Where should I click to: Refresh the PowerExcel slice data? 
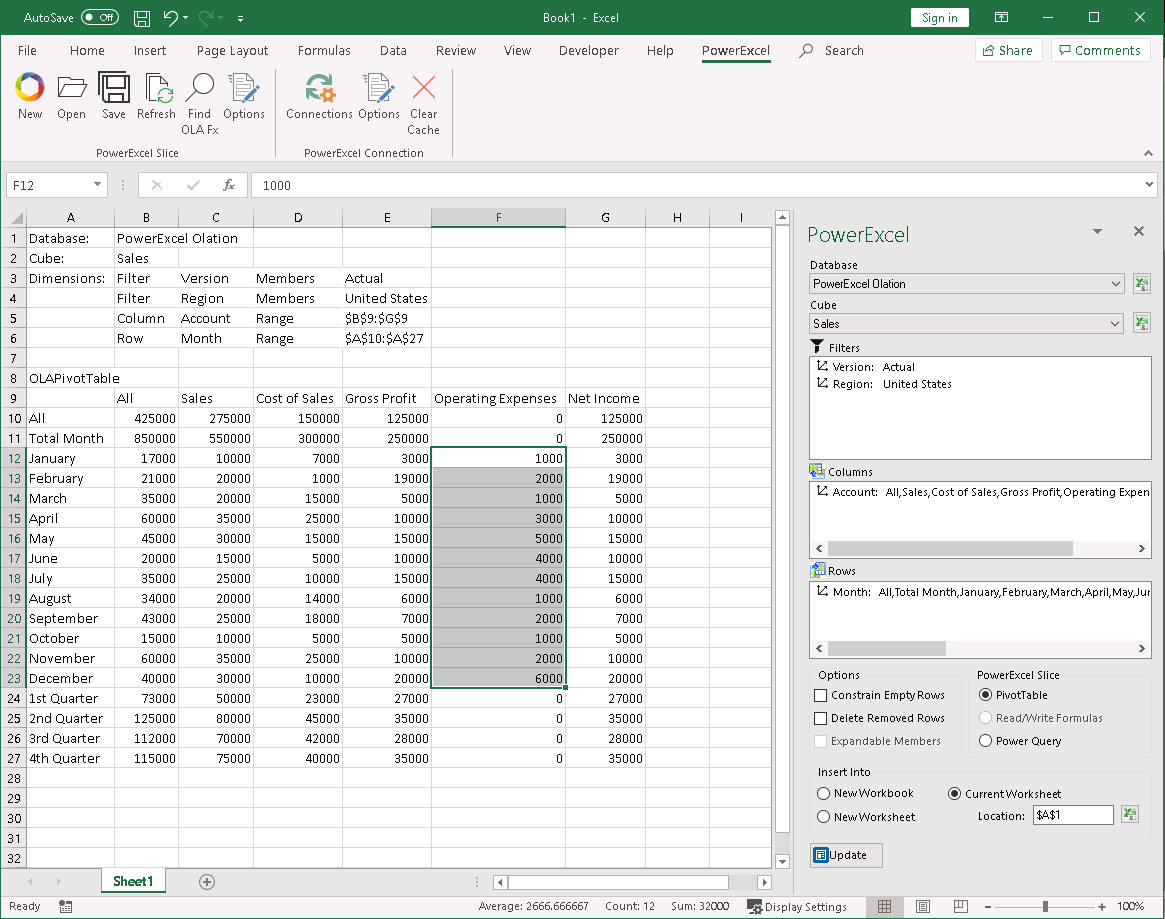pos(156,96)
